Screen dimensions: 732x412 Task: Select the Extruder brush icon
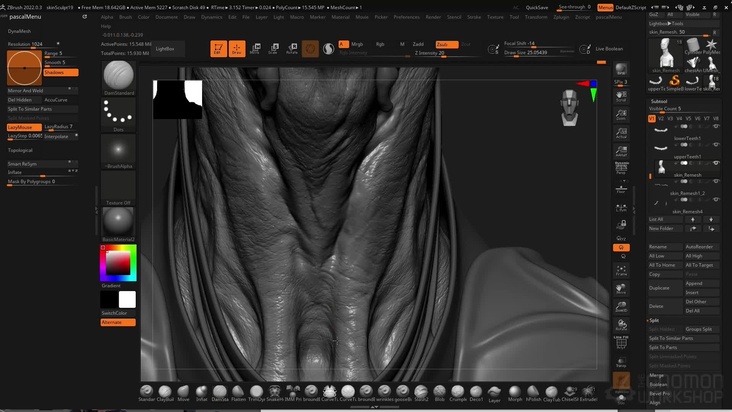(588, 391)
